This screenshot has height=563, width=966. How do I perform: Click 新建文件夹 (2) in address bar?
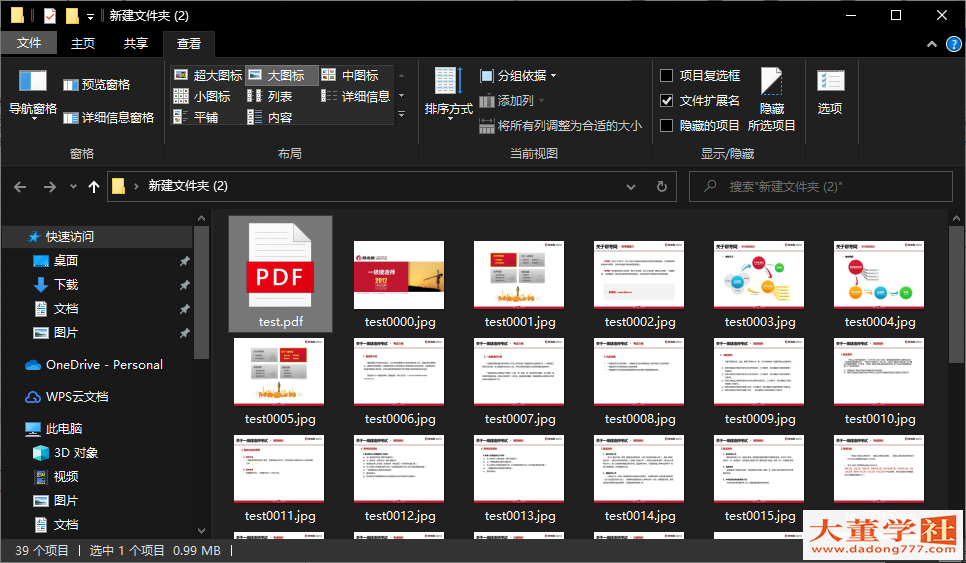click(188, 186)
